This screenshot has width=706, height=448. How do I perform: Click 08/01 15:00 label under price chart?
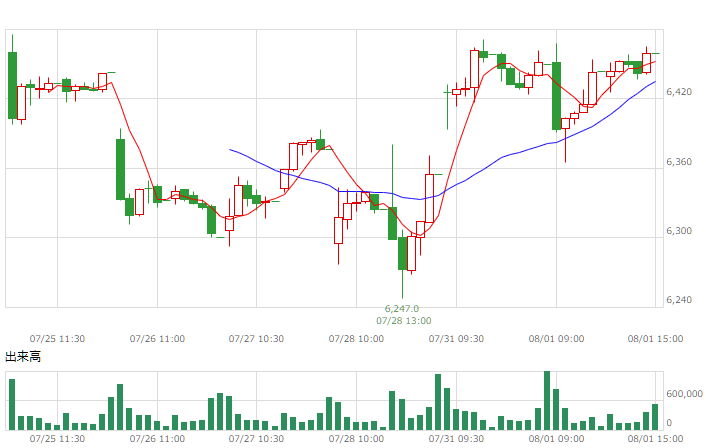point(655,339)
